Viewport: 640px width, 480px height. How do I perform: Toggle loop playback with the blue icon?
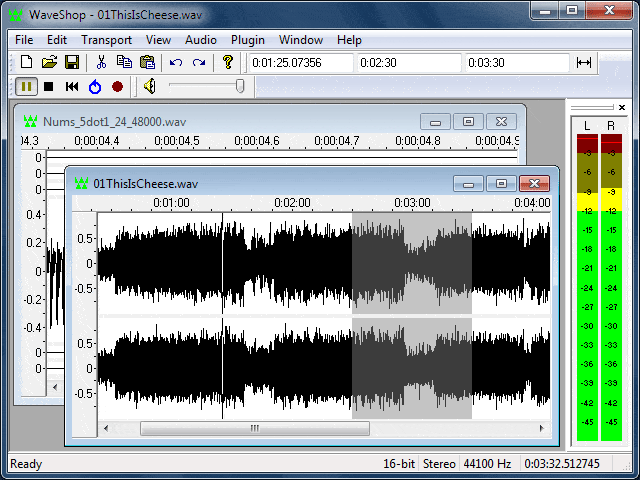tap(95, 87)
